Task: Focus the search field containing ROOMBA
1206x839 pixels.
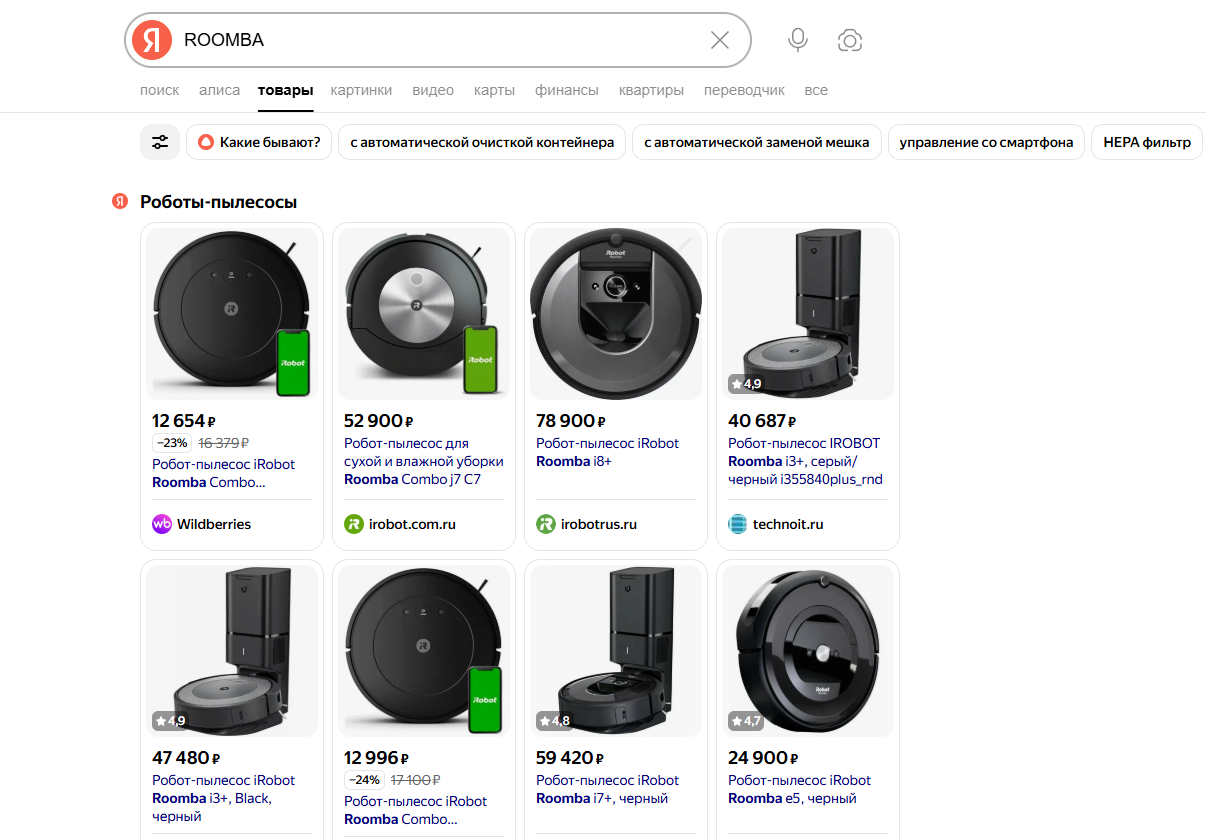Action: tap(440, 40)
